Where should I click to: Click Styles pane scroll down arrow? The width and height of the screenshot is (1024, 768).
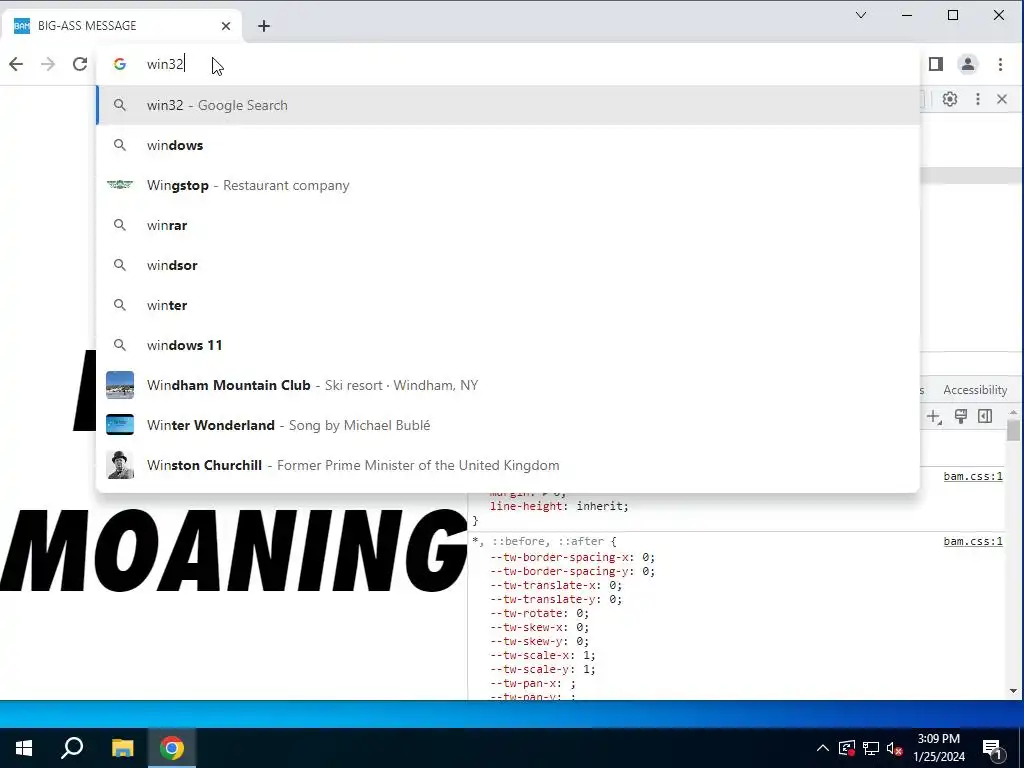point(1013,691)
